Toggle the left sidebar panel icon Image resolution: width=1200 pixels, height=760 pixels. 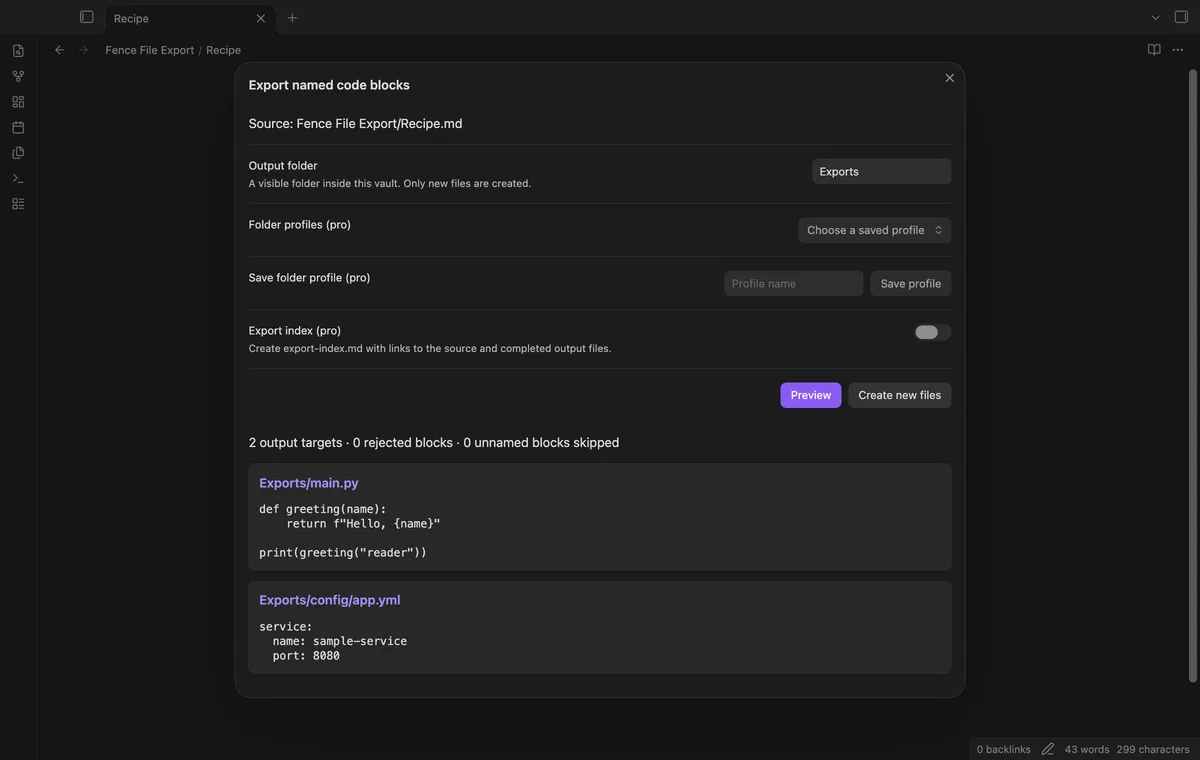(87, 17)
